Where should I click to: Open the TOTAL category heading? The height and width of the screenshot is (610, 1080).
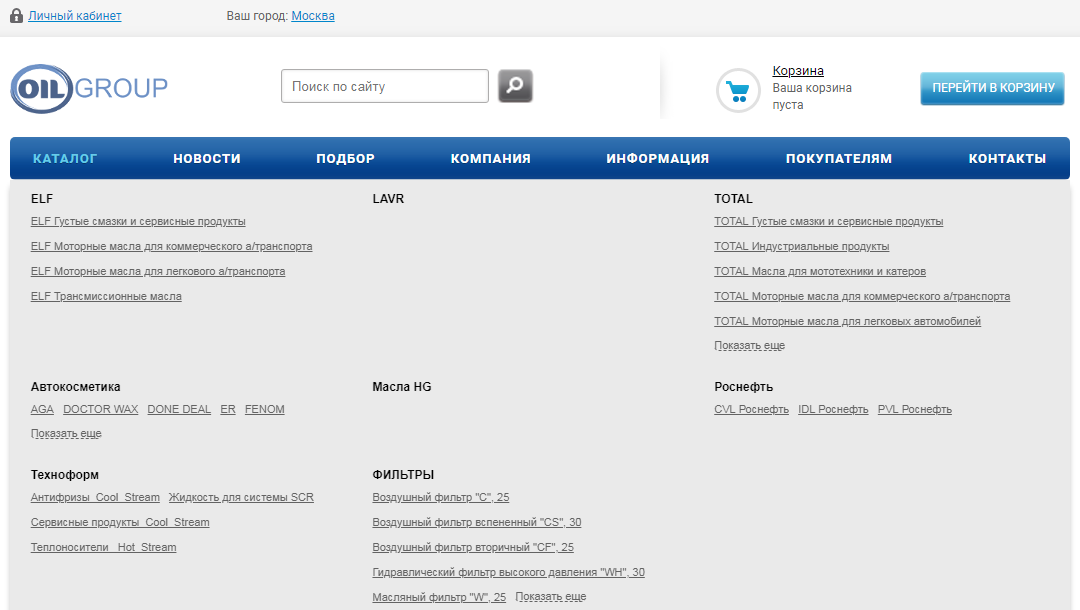734,198
